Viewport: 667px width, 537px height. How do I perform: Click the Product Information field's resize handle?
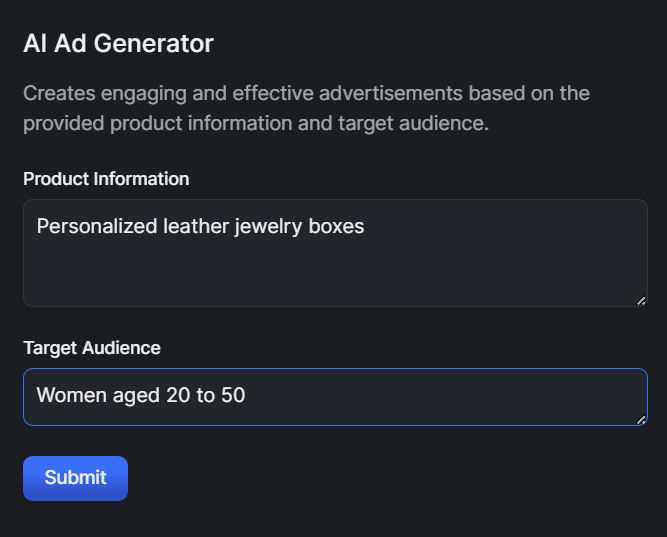tap(641, 300)
